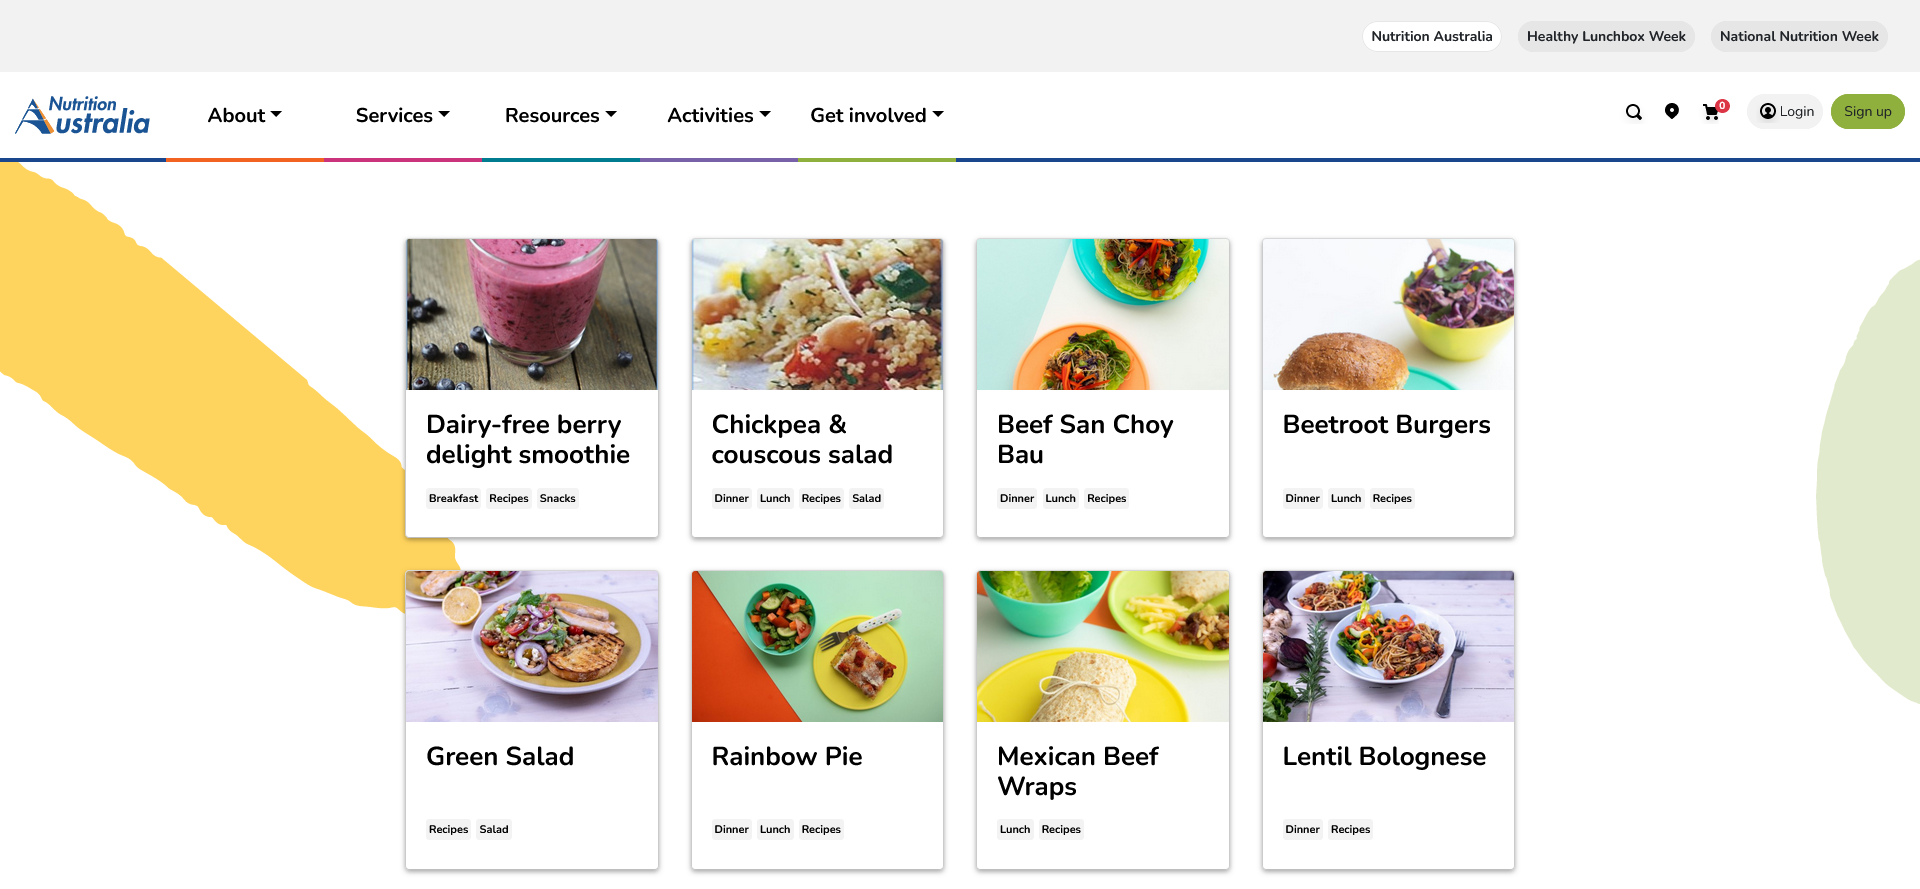Click the Beetroot Burgers recipe title
Screen dimensions: 1920x889
[1386, 425]
